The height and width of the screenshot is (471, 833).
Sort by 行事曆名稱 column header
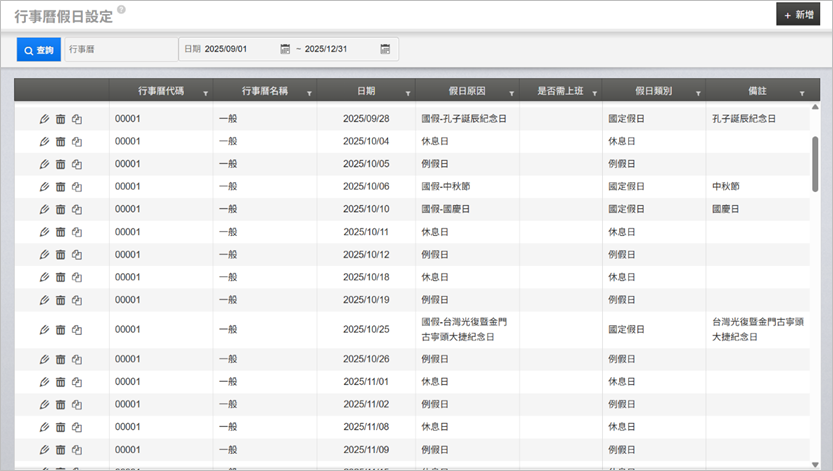pos(264,91)
